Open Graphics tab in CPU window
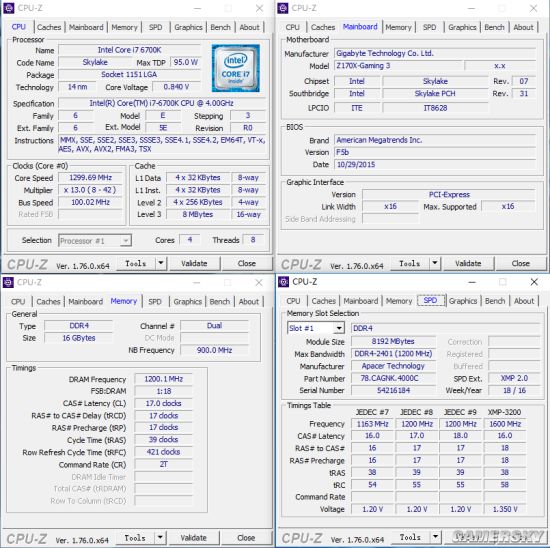 pos(188,27)
